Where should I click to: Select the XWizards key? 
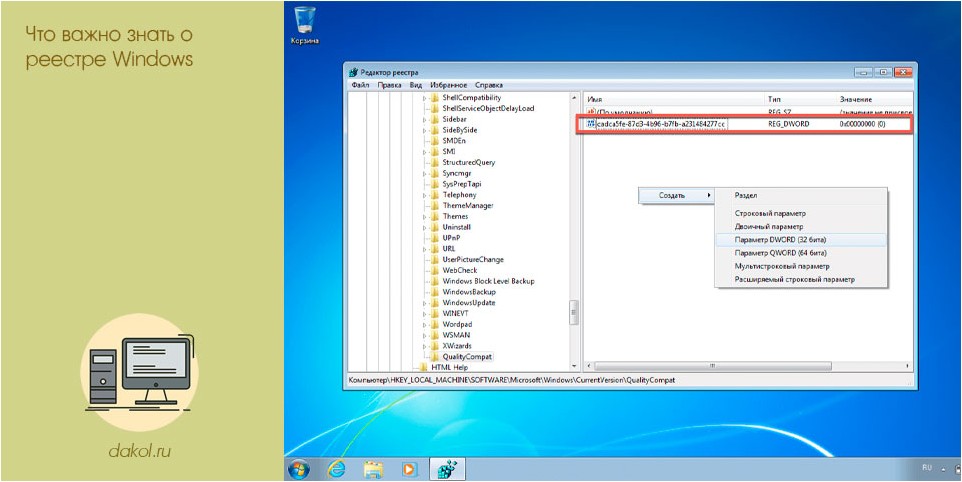(457, 346)
